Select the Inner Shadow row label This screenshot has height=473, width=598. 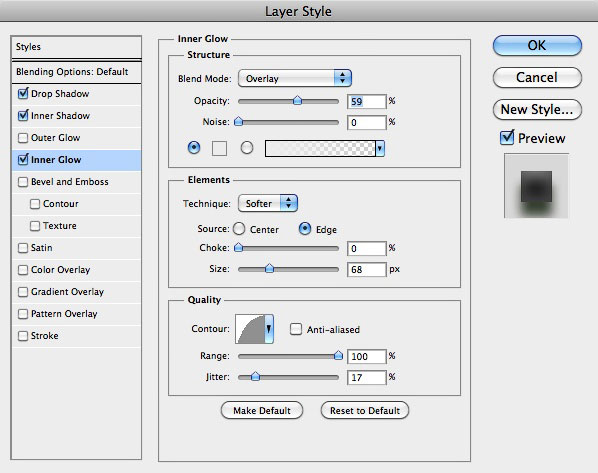coord(60,116)
